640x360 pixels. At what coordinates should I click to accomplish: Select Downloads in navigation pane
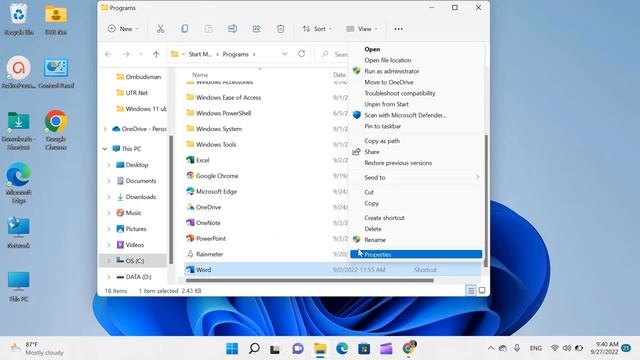pyautogui.click(x=140, y=197)
